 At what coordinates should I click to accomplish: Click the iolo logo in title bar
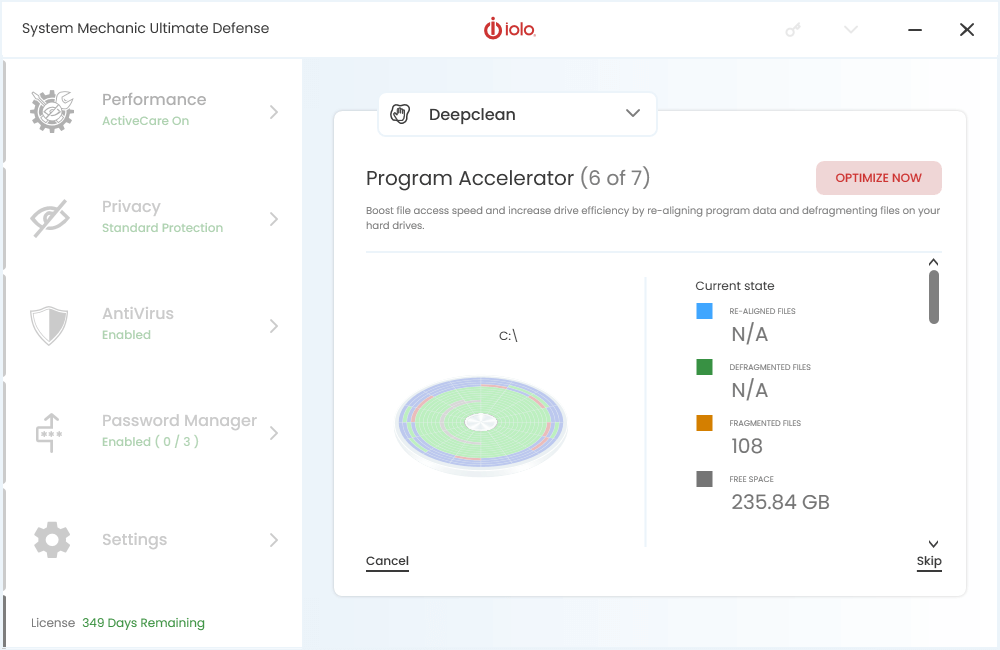pos(510,29)
